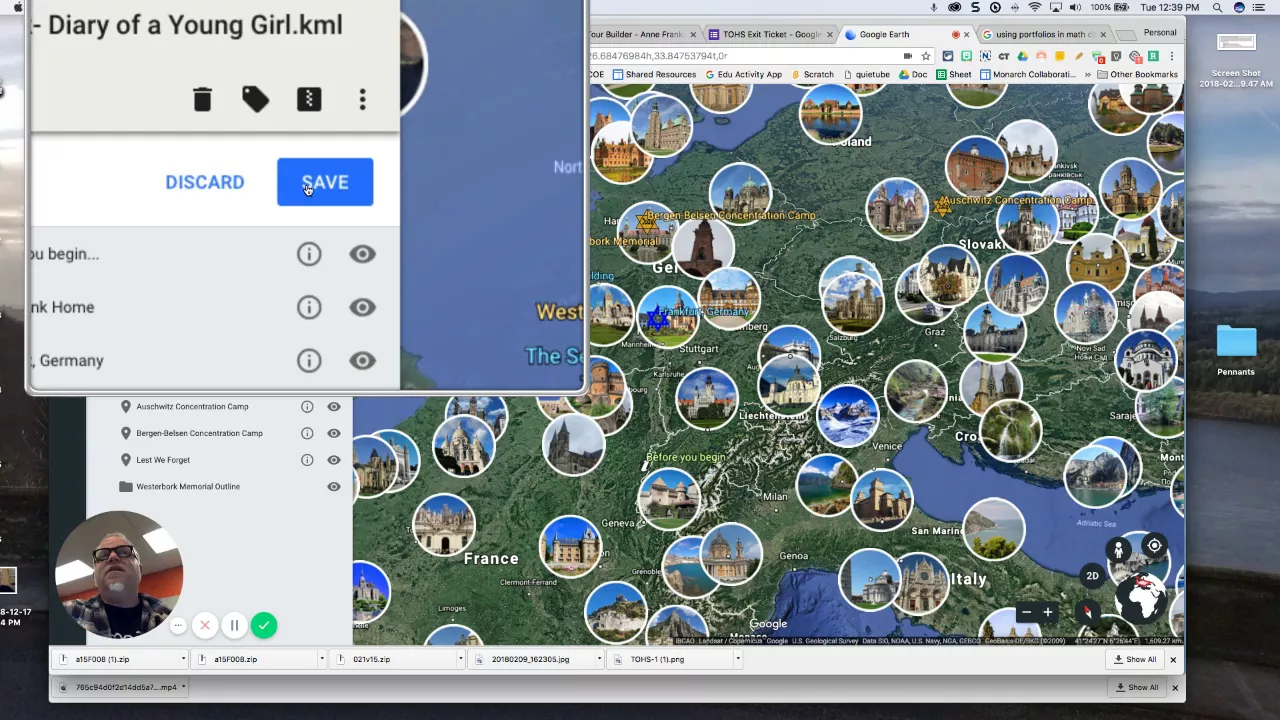Screen dimensions: 1280x720
Task: Open Other Bookmarks folder
Action: pyautogui.click(x=1137, y=74)
